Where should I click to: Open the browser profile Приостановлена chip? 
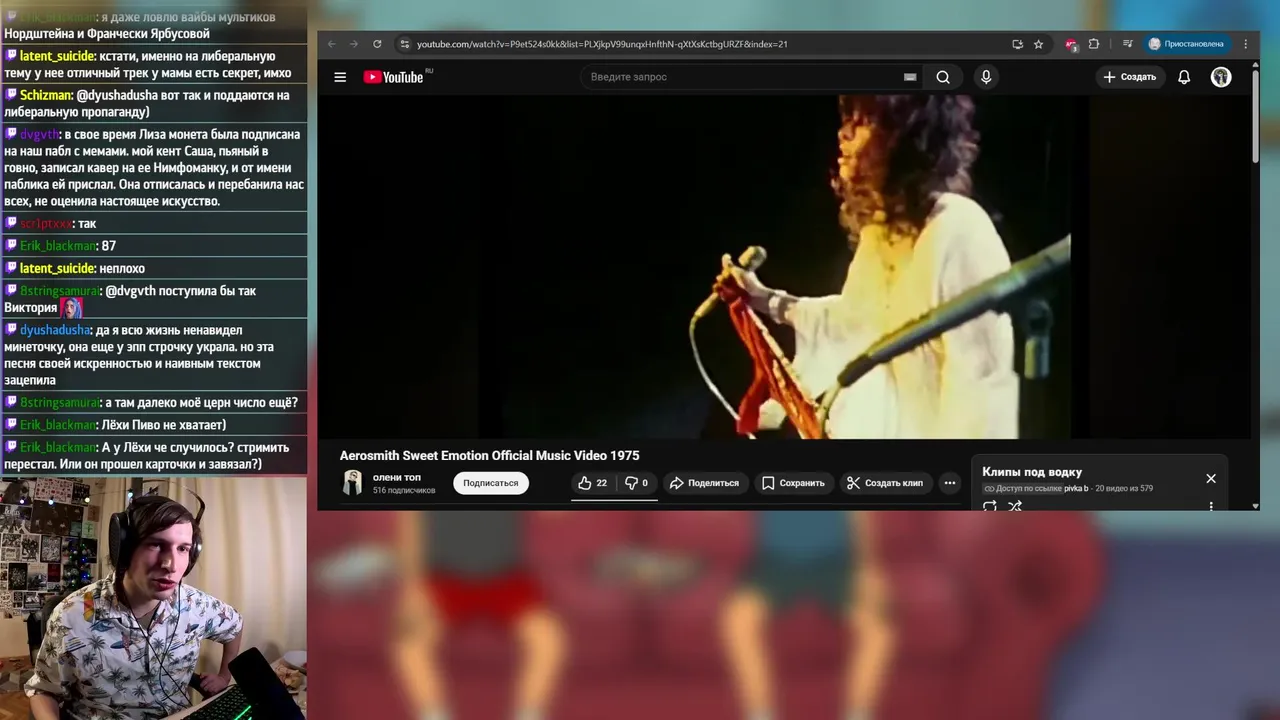click(1186, 44)
